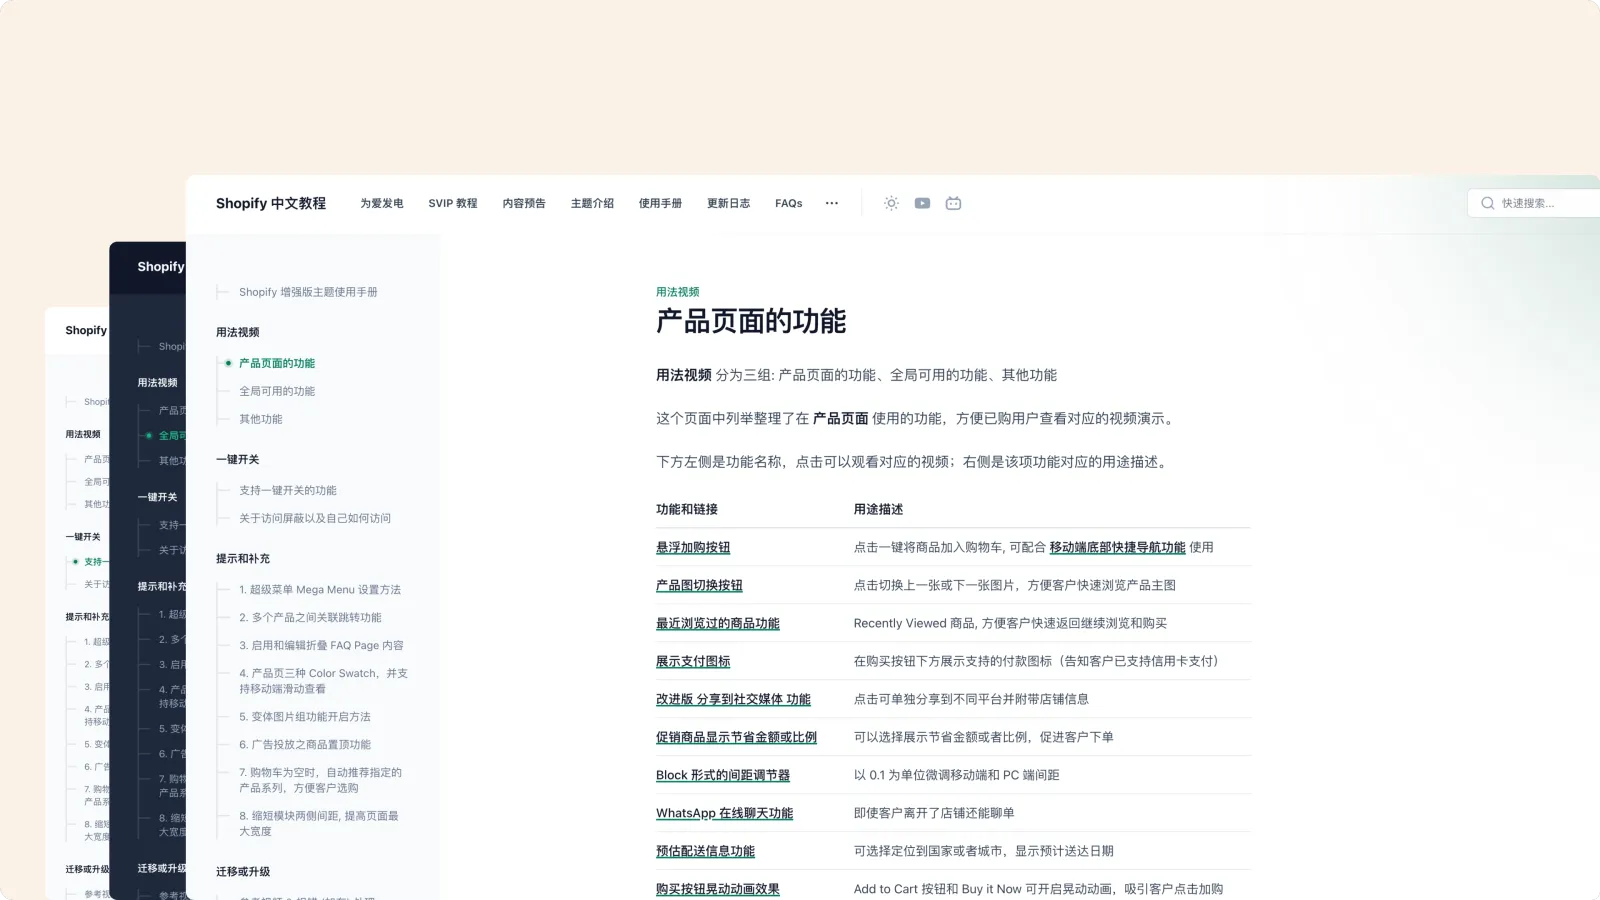Open the Bilibili channel icon
The width and height of the screenshot is (1600, 900).
tap(953, 203)
